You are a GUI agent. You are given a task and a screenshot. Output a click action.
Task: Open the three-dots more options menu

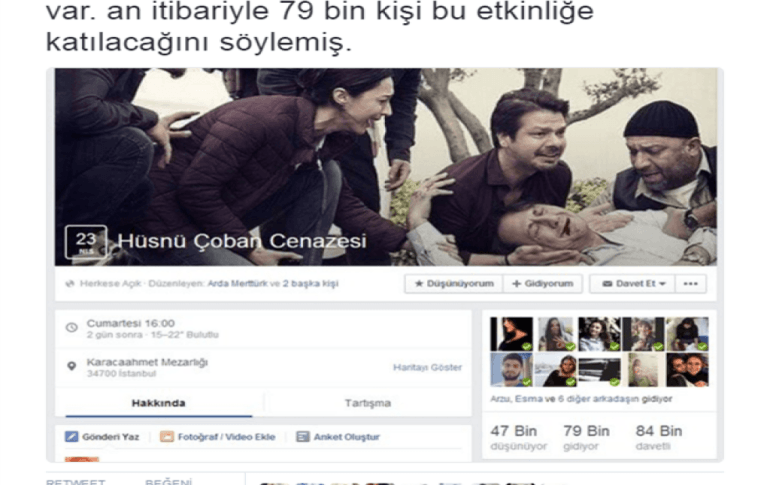[690, 284]
